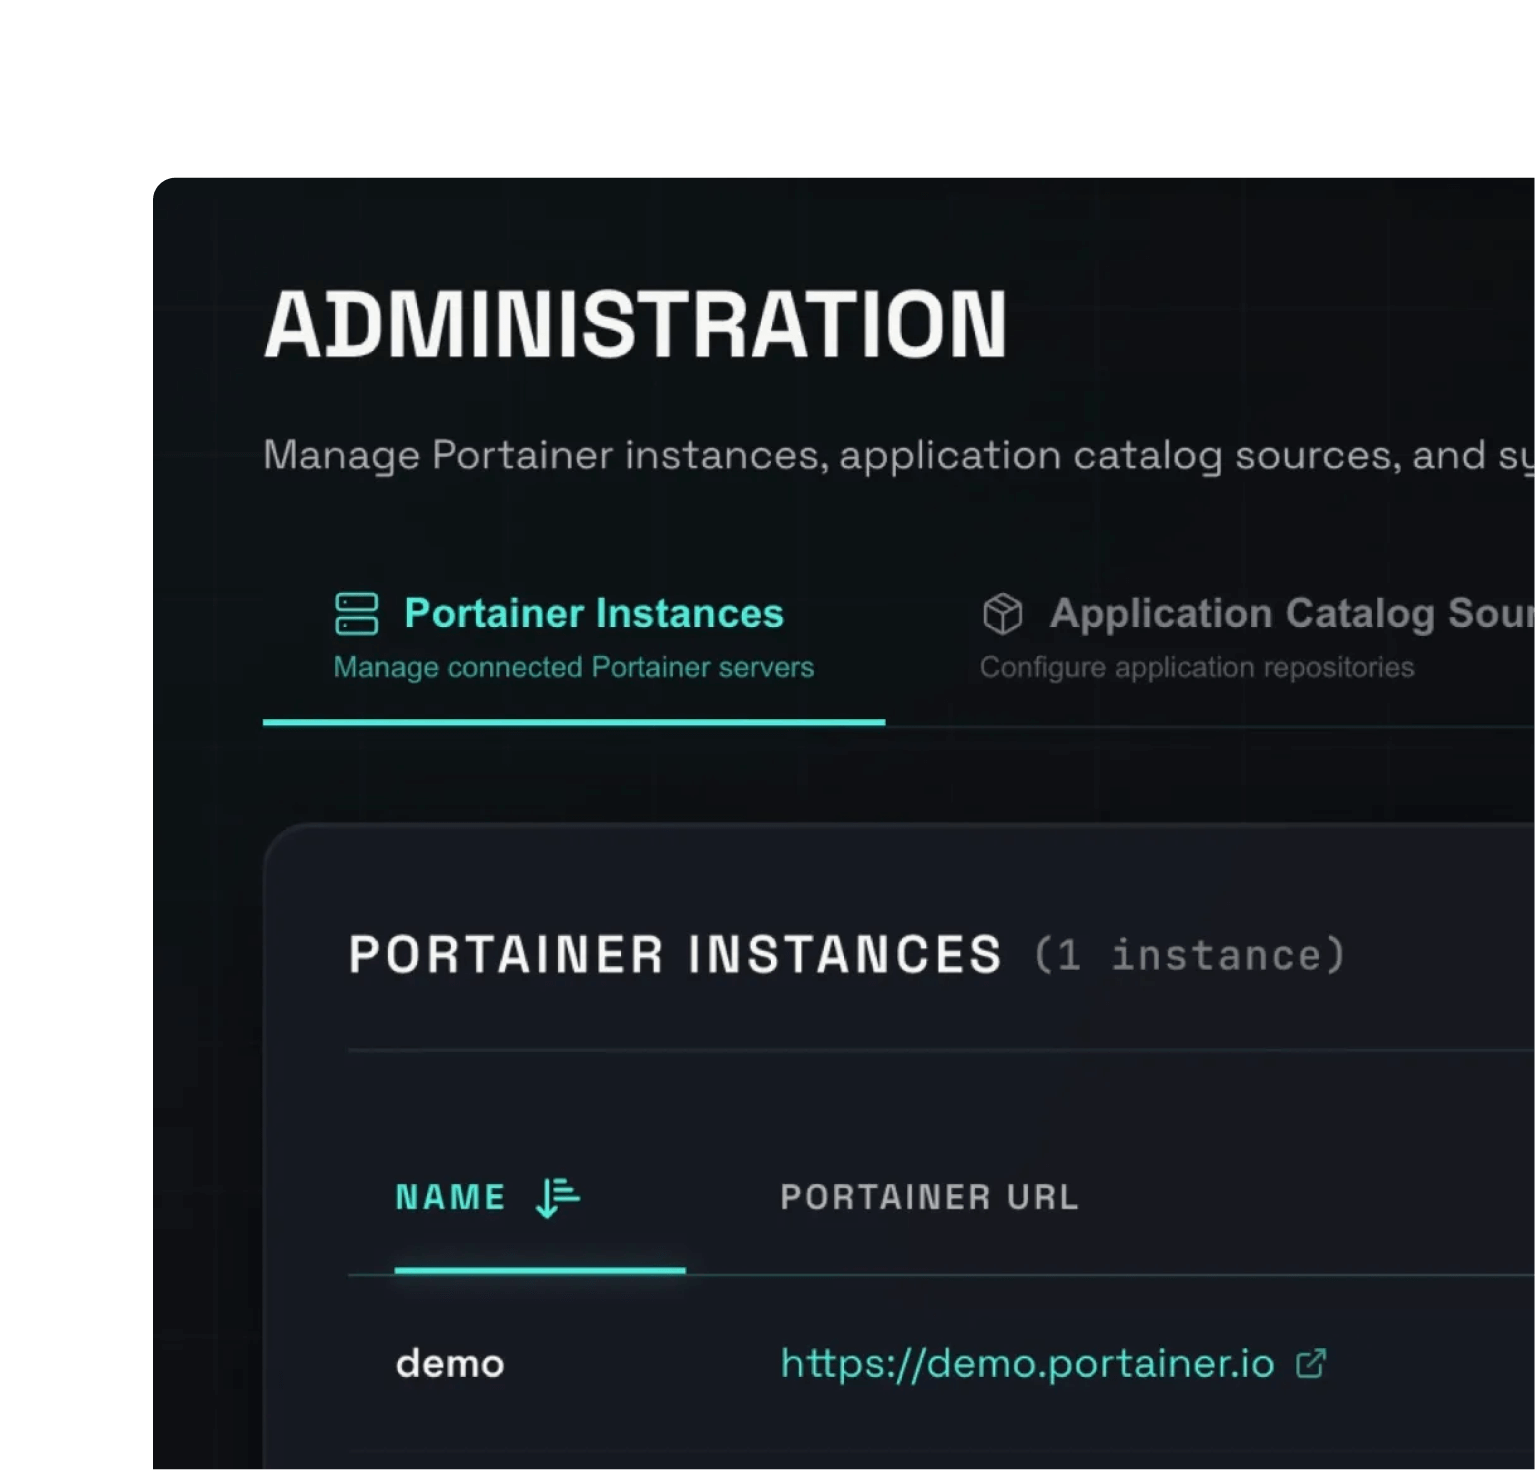The height and width of the screenshot is (1470, 1535).
Task: Click the descending sort arrow icon
Action: click(558, 1197)
